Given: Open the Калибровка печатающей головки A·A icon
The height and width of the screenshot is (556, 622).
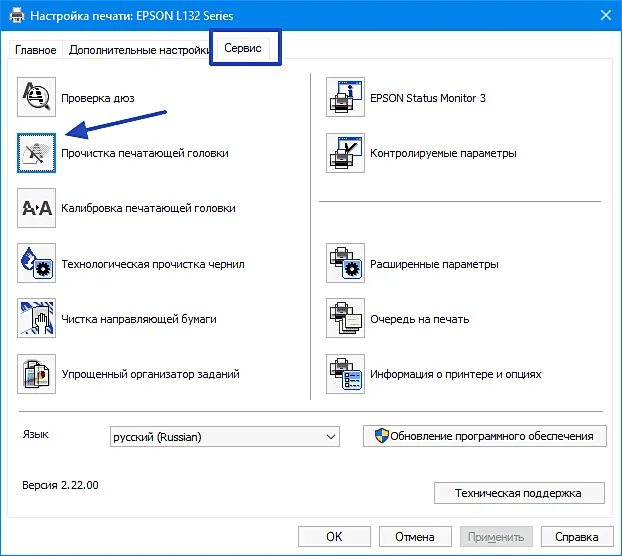Looking at the screenshot, I should click(36, 208).
